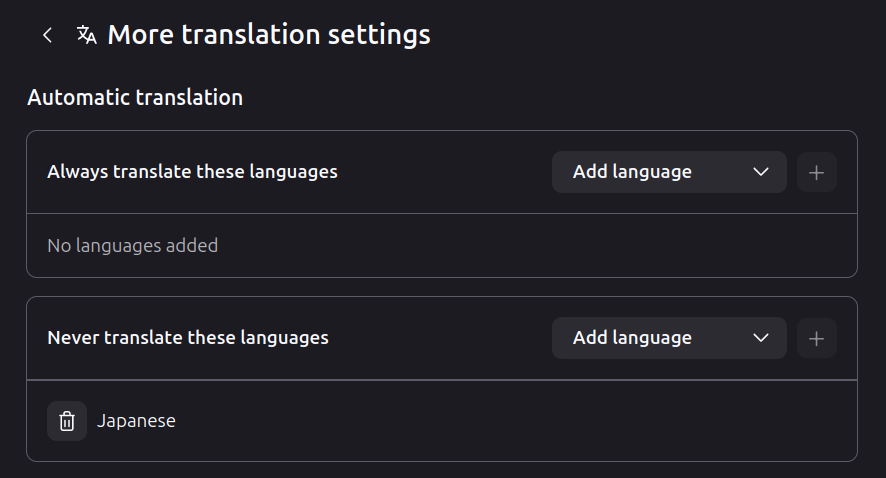Click the "Automatic translation" section heading
886x478 pixels.
click(x=135, y=98)
